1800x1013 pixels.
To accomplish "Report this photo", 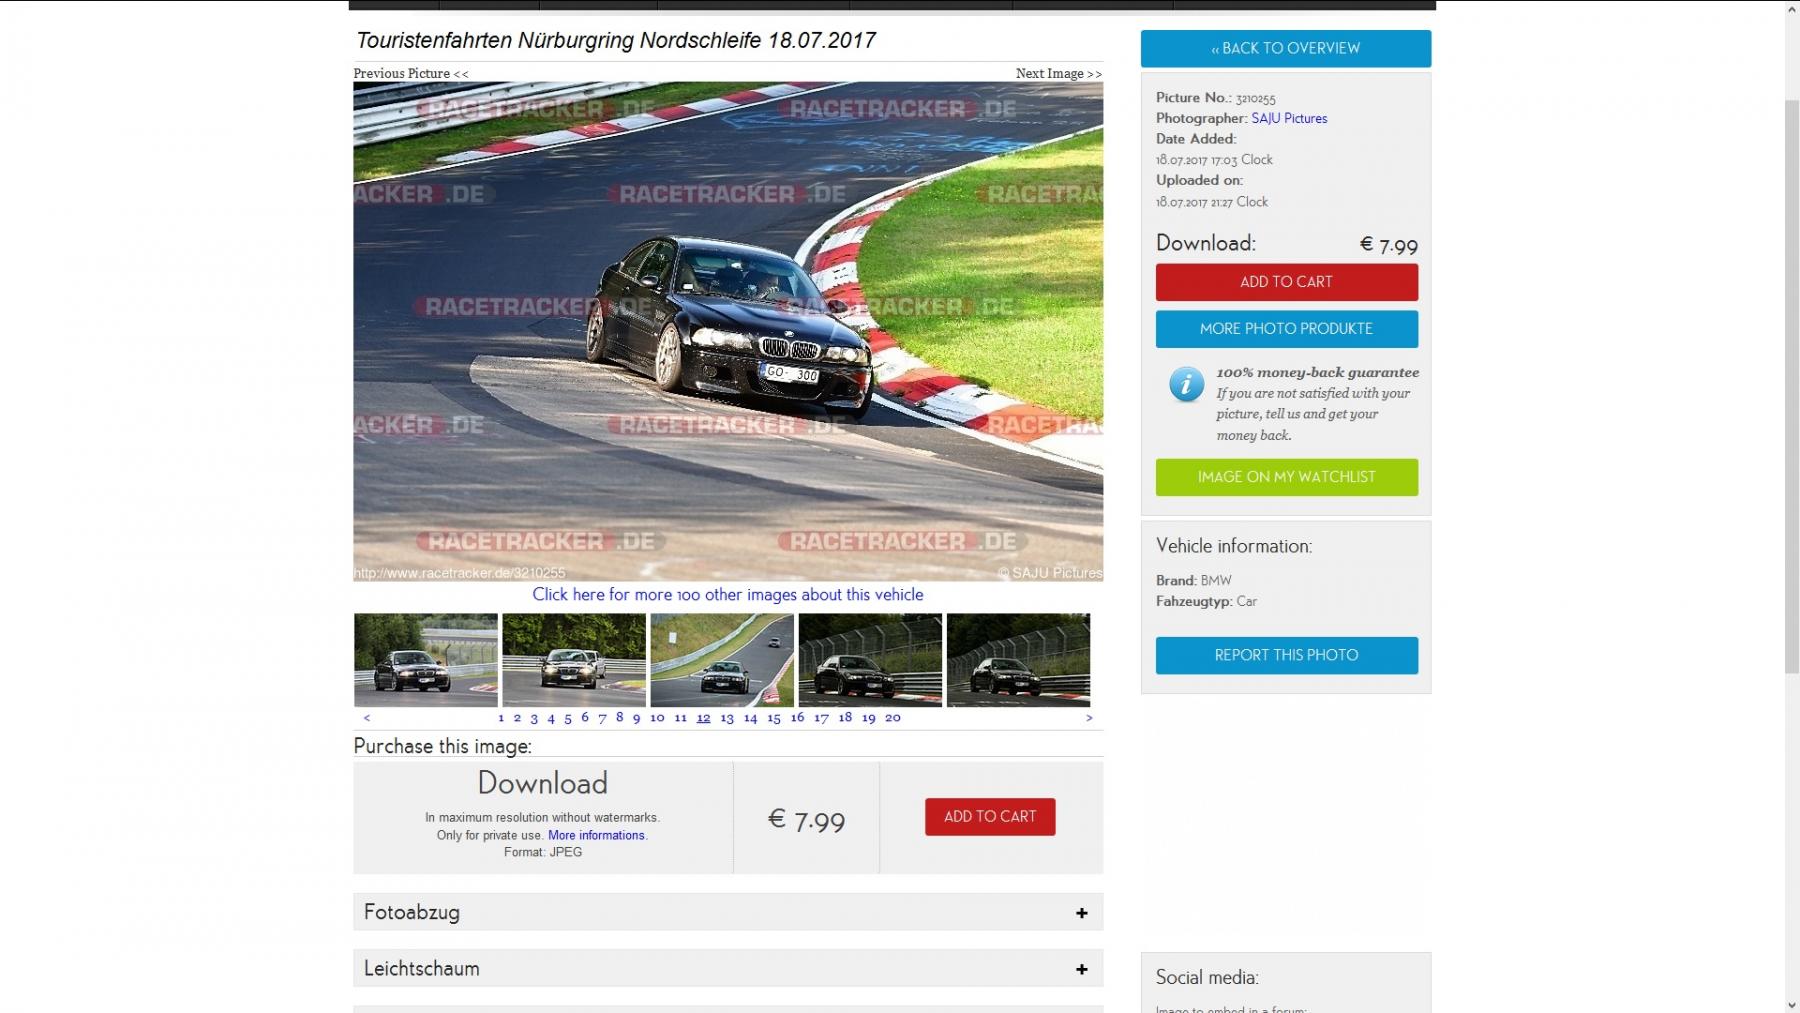I will (x=1286, y=655).
